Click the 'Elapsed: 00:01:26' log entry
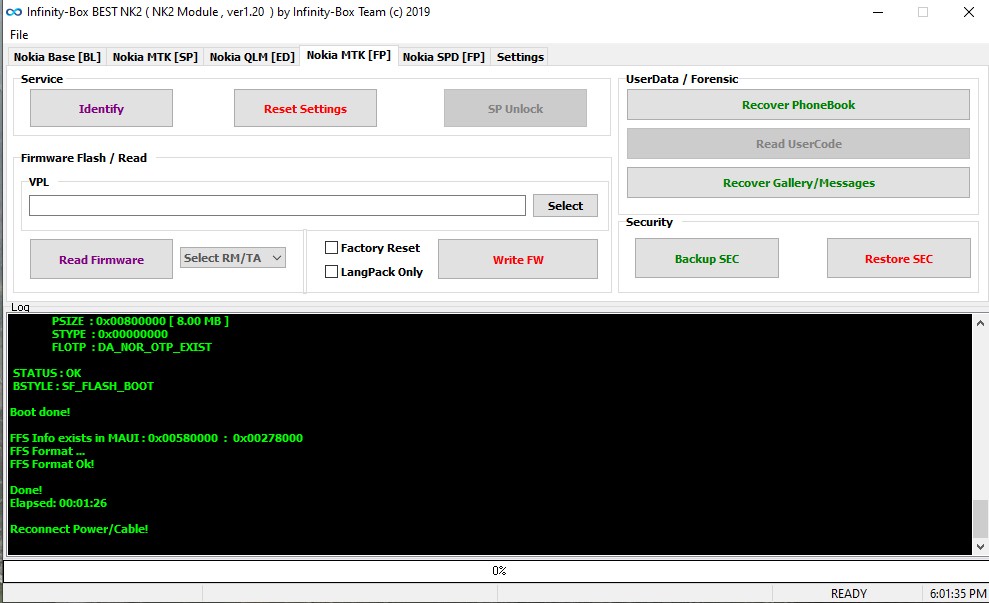Image resolution: width=989 pixels, height=603 pixels. pyautogui.click(x=58, y=503)
